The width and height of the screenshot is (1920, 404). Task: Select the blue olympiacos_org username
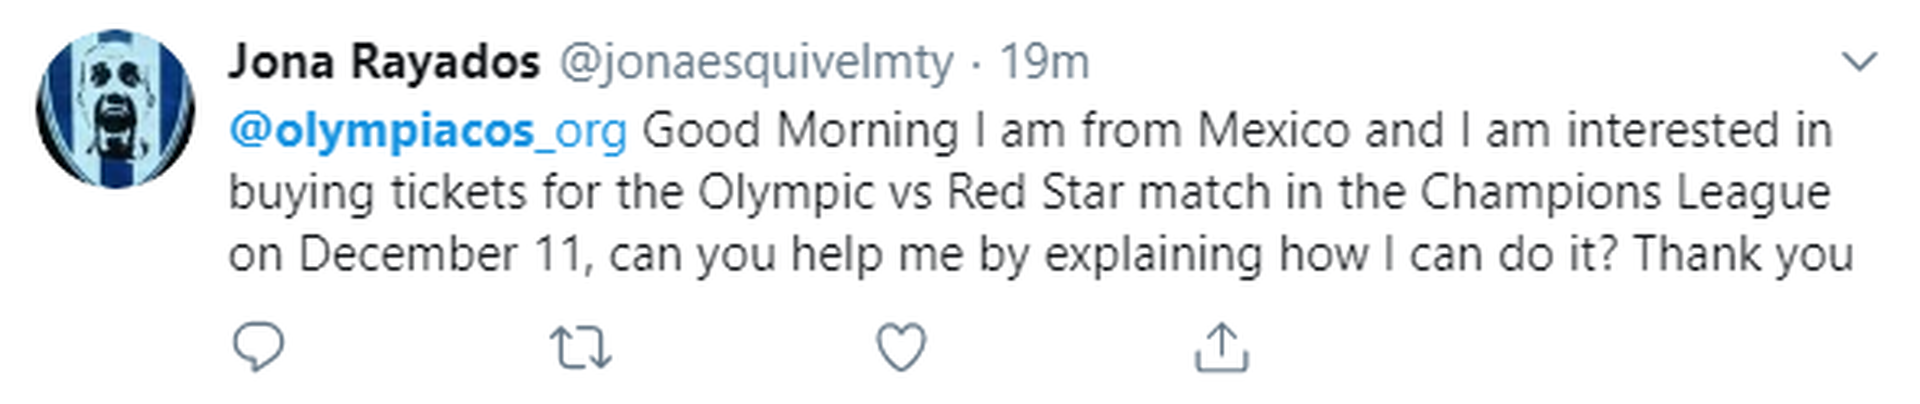[x=428, y=131]
